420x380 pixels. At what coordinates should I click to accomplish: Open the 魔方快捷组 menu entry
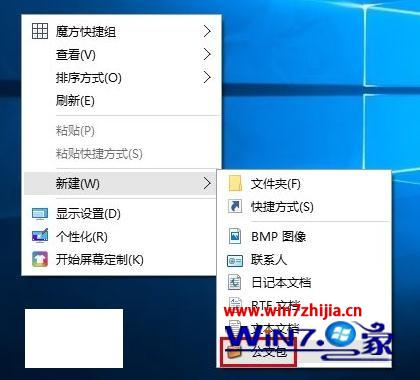[122, 32]
